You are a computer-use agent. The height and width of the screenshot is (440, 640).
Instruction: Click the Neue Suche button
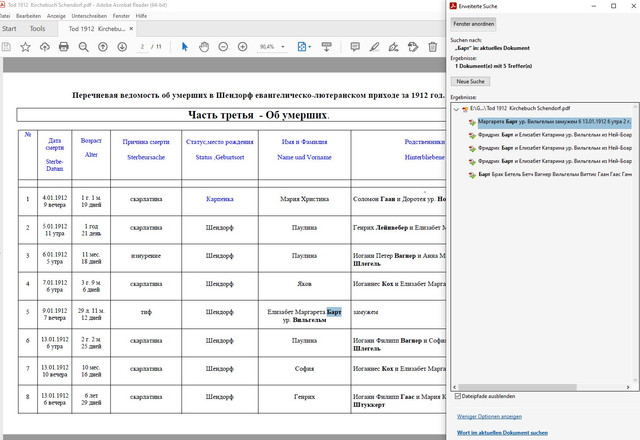[470, 82]
